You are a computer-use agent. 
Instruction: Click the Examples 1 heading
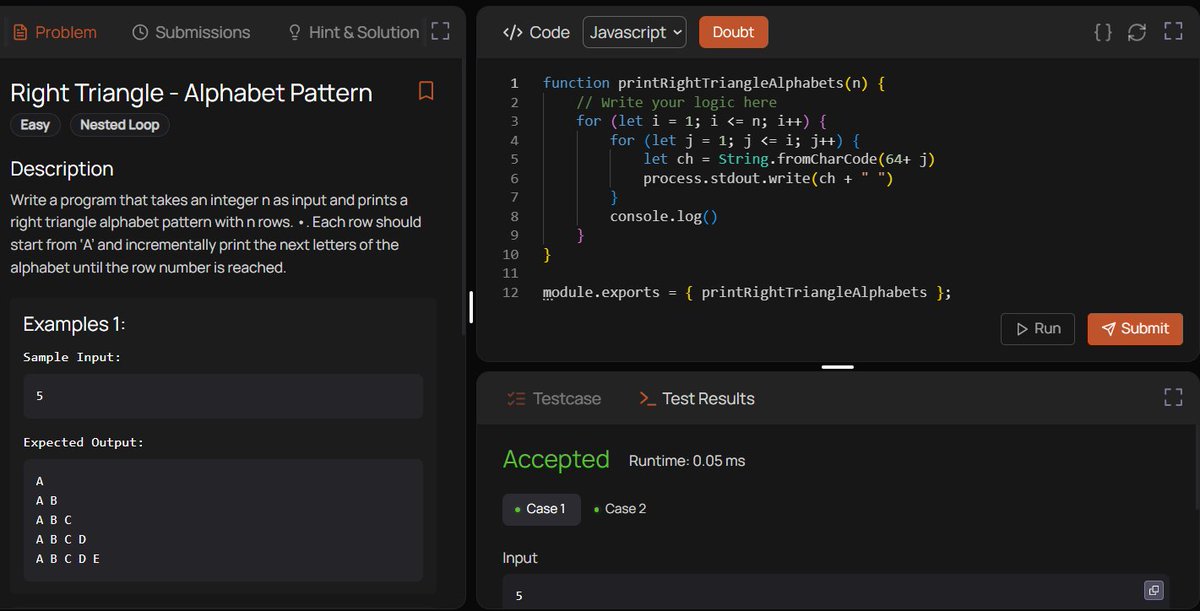[74, 324]
